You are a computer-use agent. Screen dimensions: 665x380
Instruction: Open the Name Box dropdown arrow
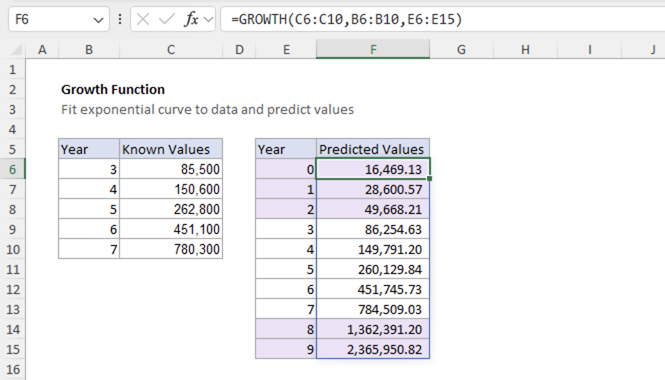(x=98, y=20)
